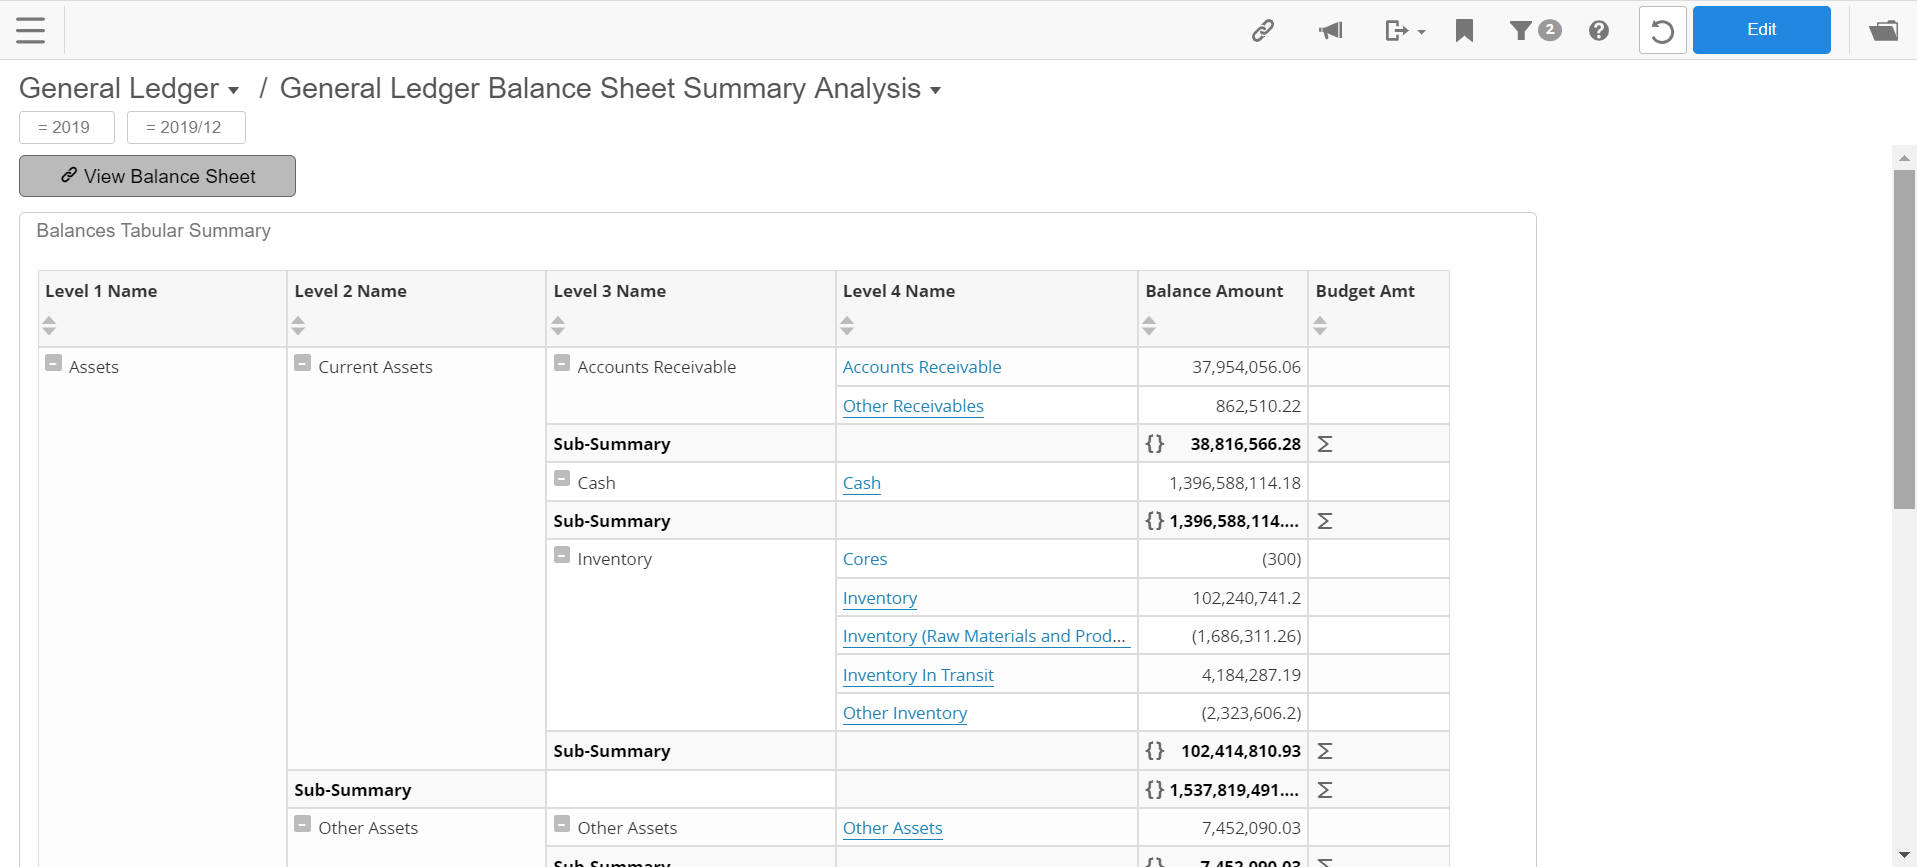
Task: Click braces icon beside 38,816,566.28
Action: [x=1155, y=444]
